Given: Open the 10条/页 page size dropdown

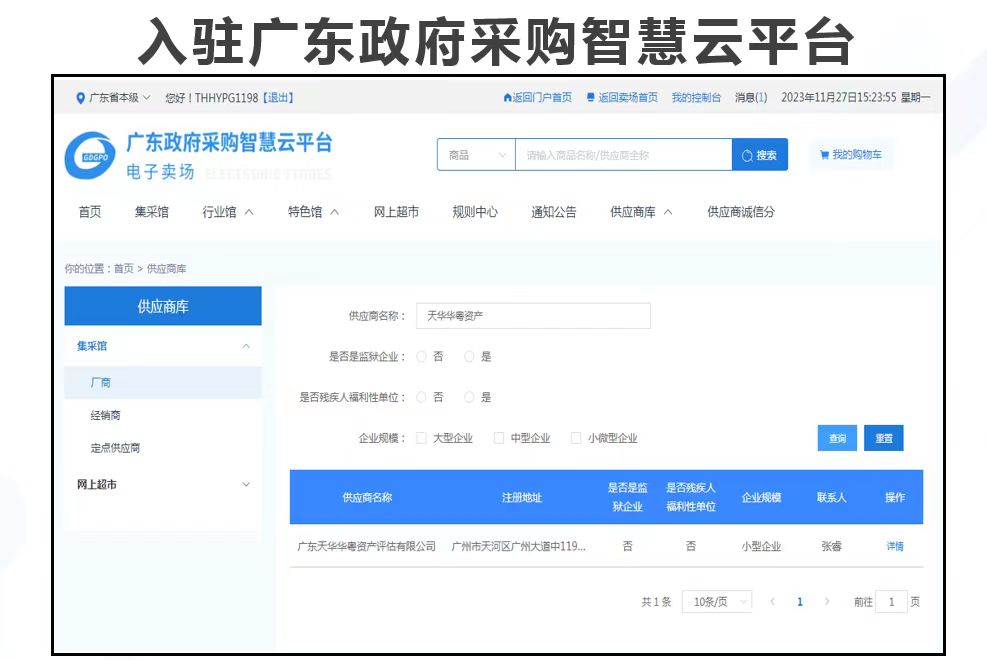Looking at the screenshot, I should click(717, 602).
